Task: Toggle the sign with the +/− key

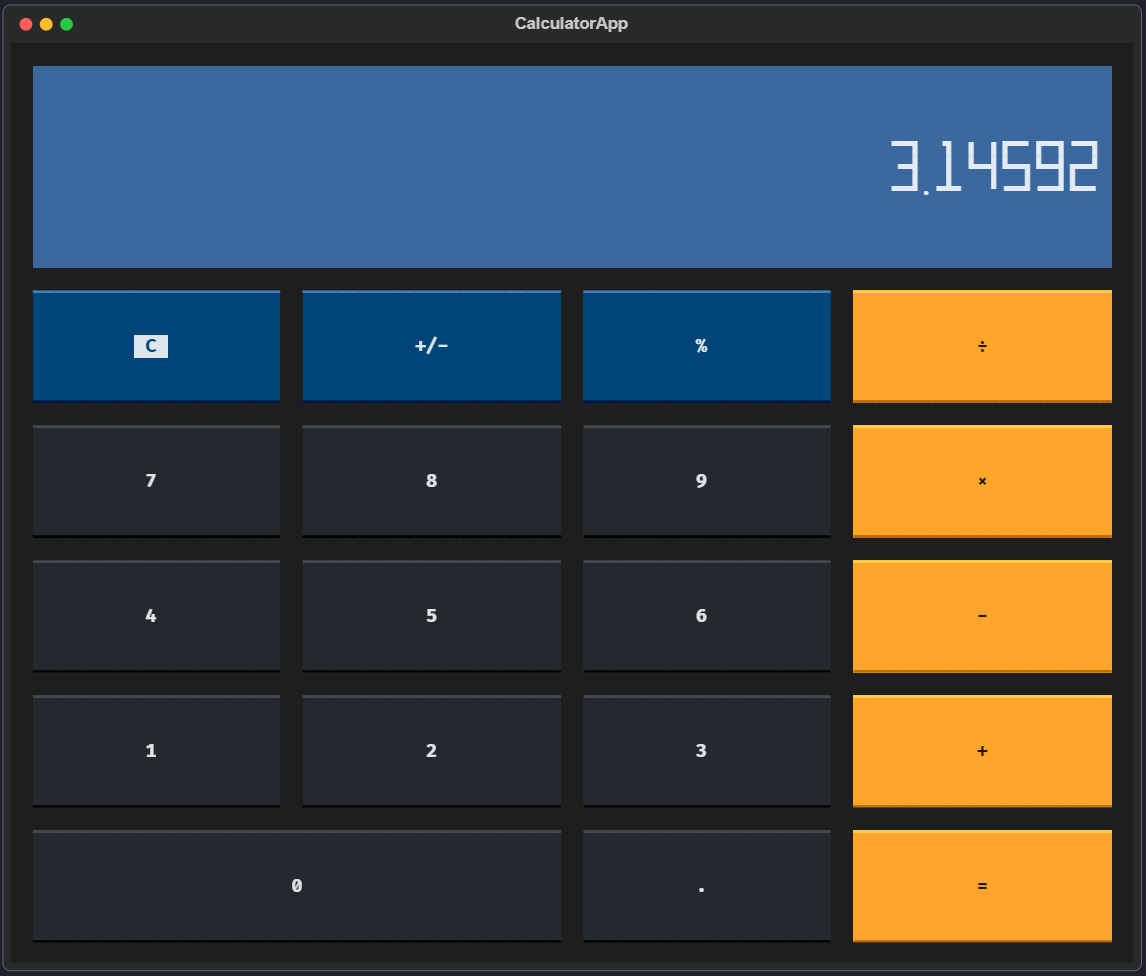Action: click(x=431, y=345)
